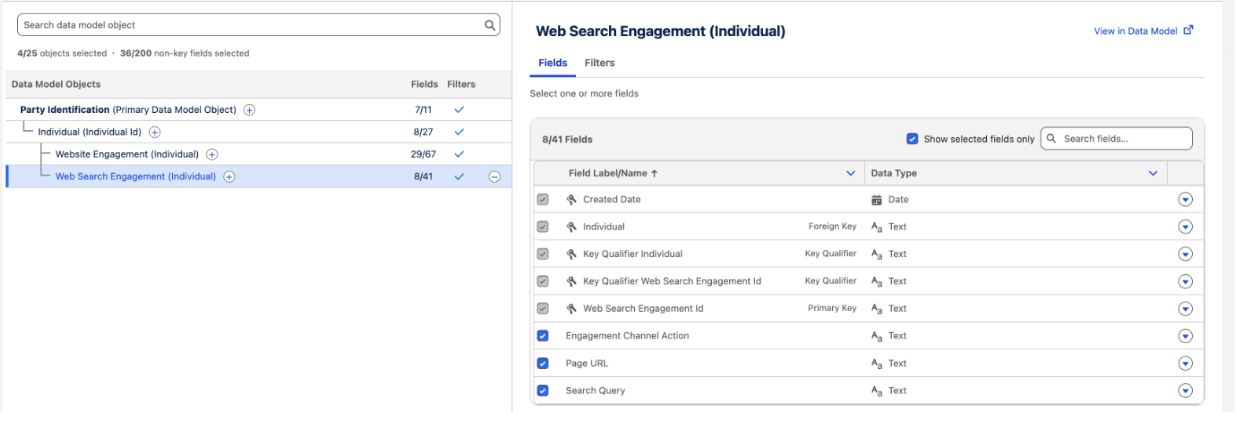Click the key icon beside Individual field
Viewport: 1238px width, 424px height.
(572, 227)
